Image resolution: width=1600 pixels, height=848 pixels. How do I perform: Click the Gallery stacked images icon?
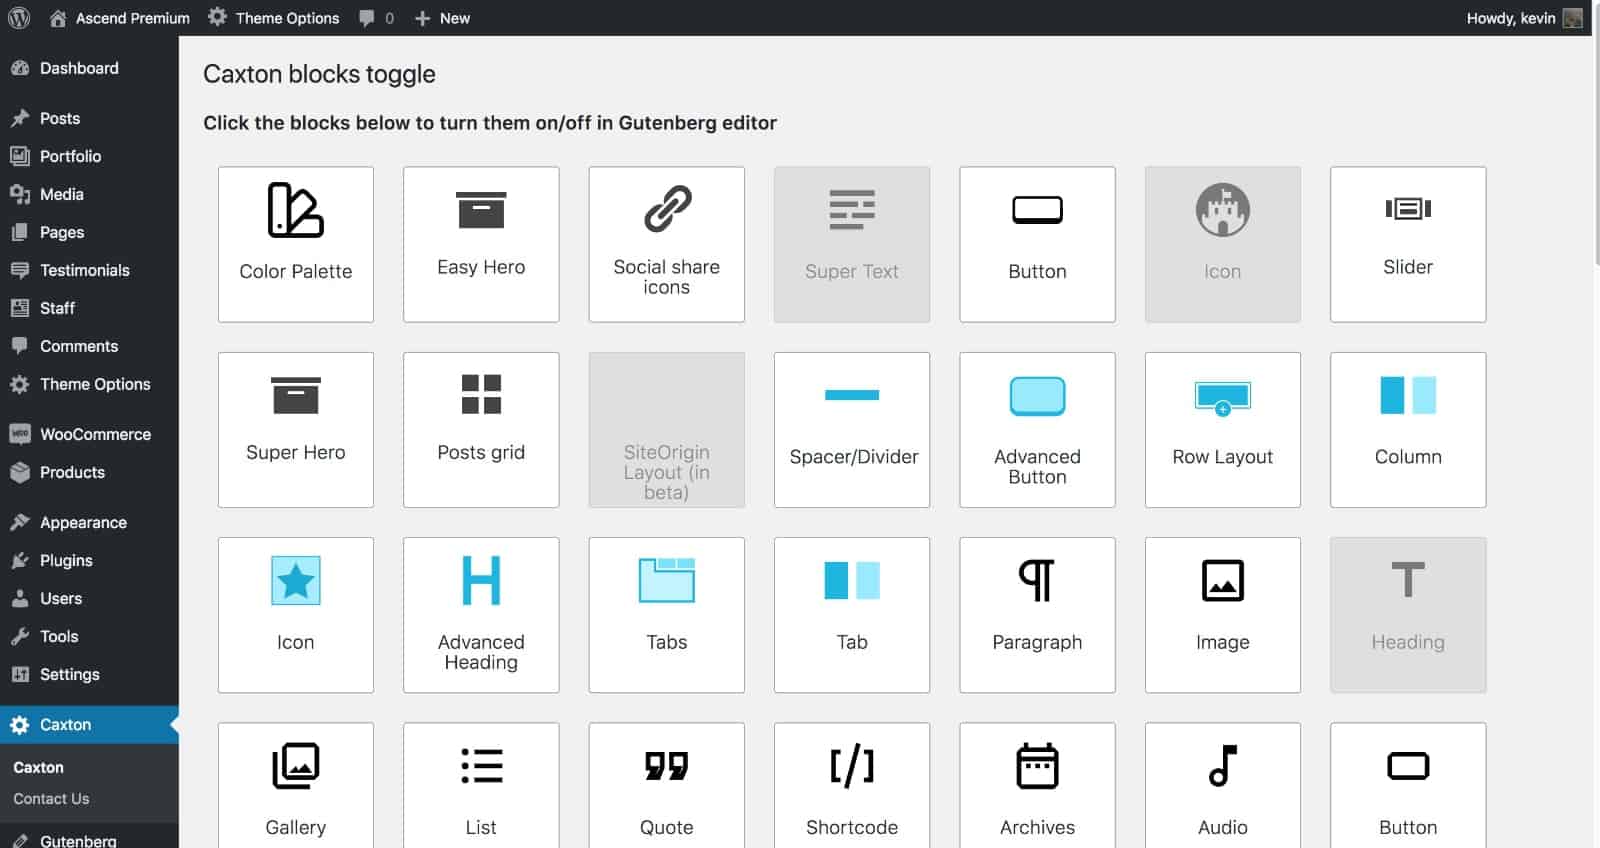point(295,766)
